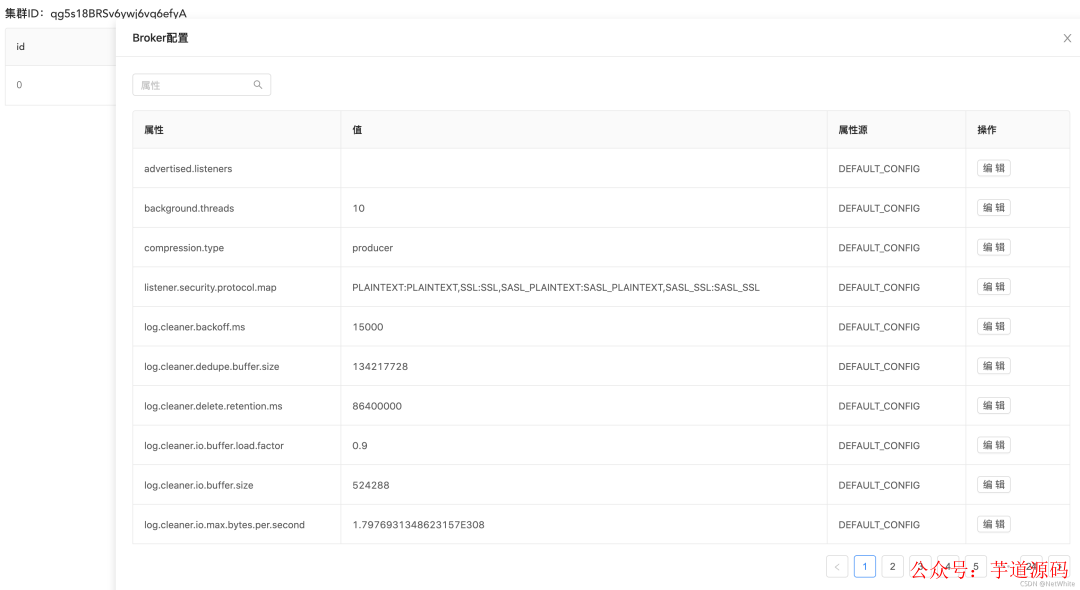Click the value 0.9
Screen dimensions: 1080x590
coord(360,445)
